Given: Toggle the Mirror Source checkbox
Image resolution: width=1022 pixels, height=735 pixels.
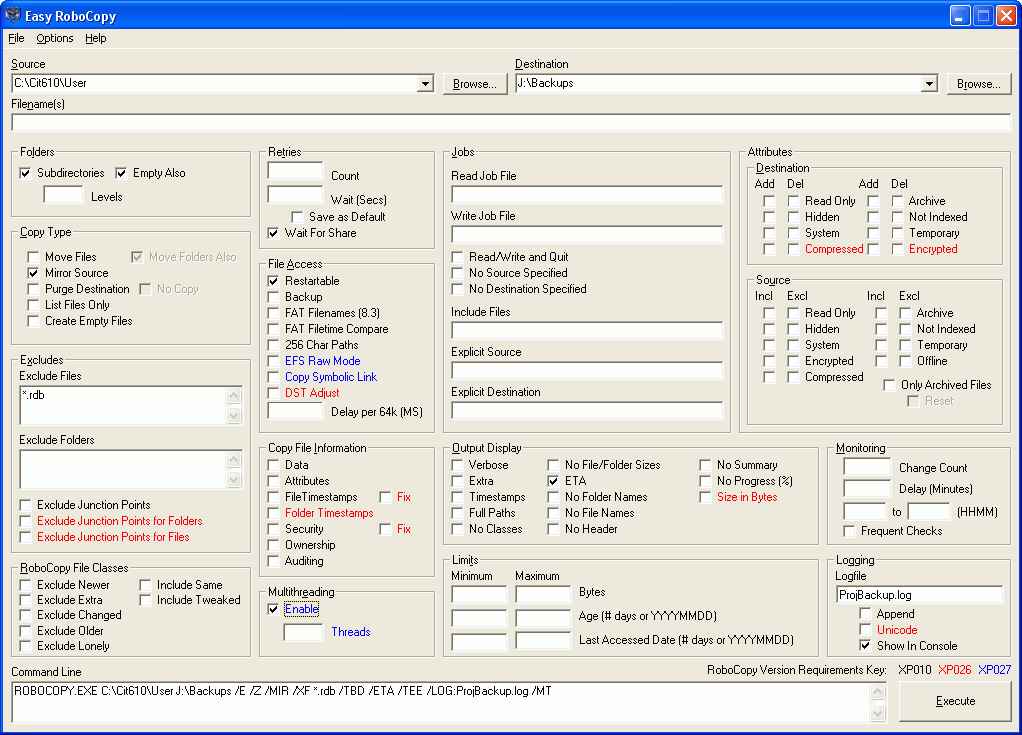Looking at the screenshot, I should click(33, 274).
